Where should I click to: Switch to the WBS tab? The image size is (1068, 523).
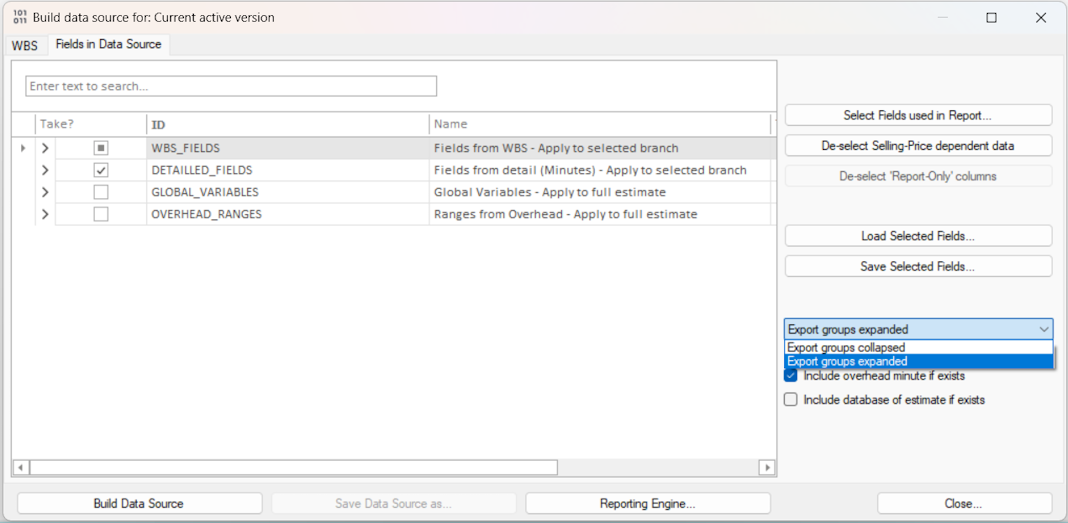[25, 46]
